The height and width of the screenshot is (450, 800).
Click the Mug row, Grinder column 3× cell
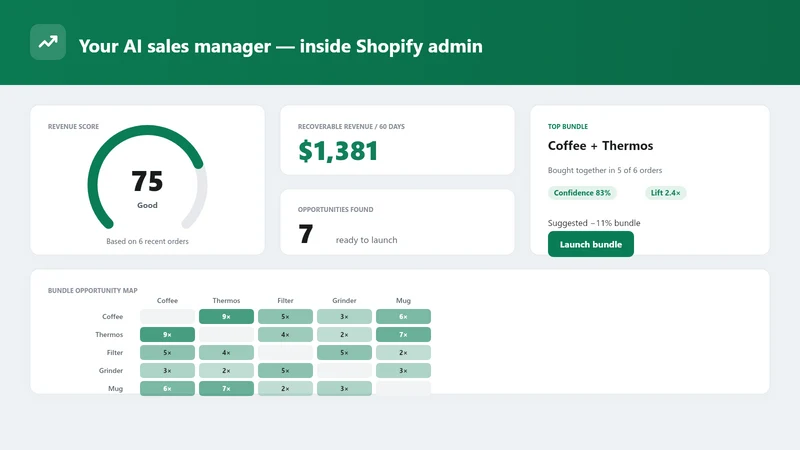pyautogui.click(x=344, y=388)
